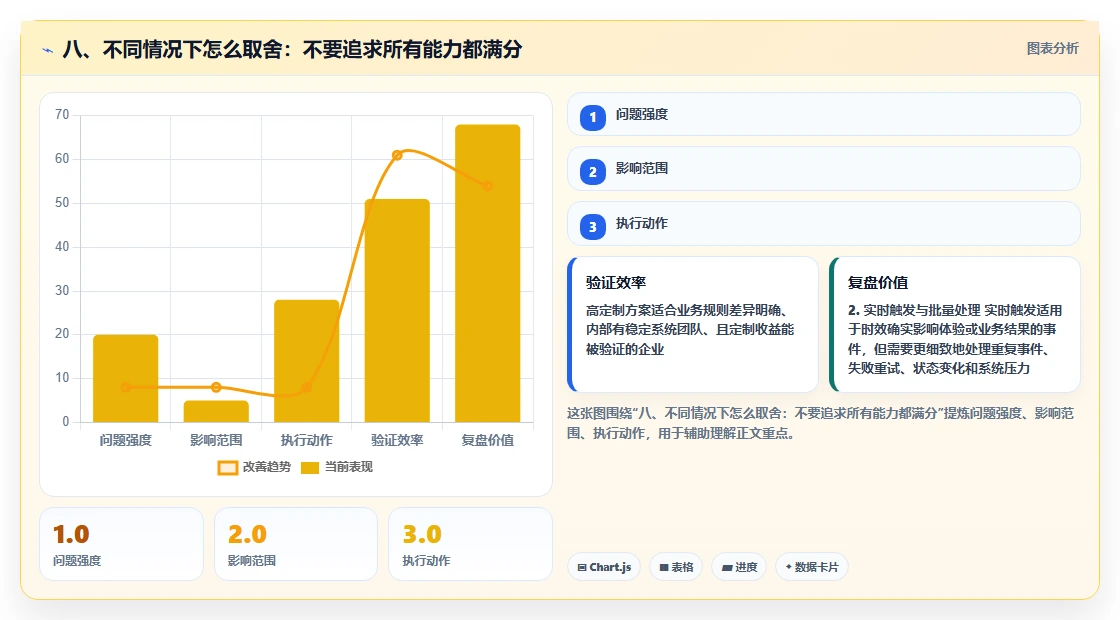Viewport: 1120px width, 620px height.
Task: Click the number 3 badge for 执行动作
Action: click(592, 226)
